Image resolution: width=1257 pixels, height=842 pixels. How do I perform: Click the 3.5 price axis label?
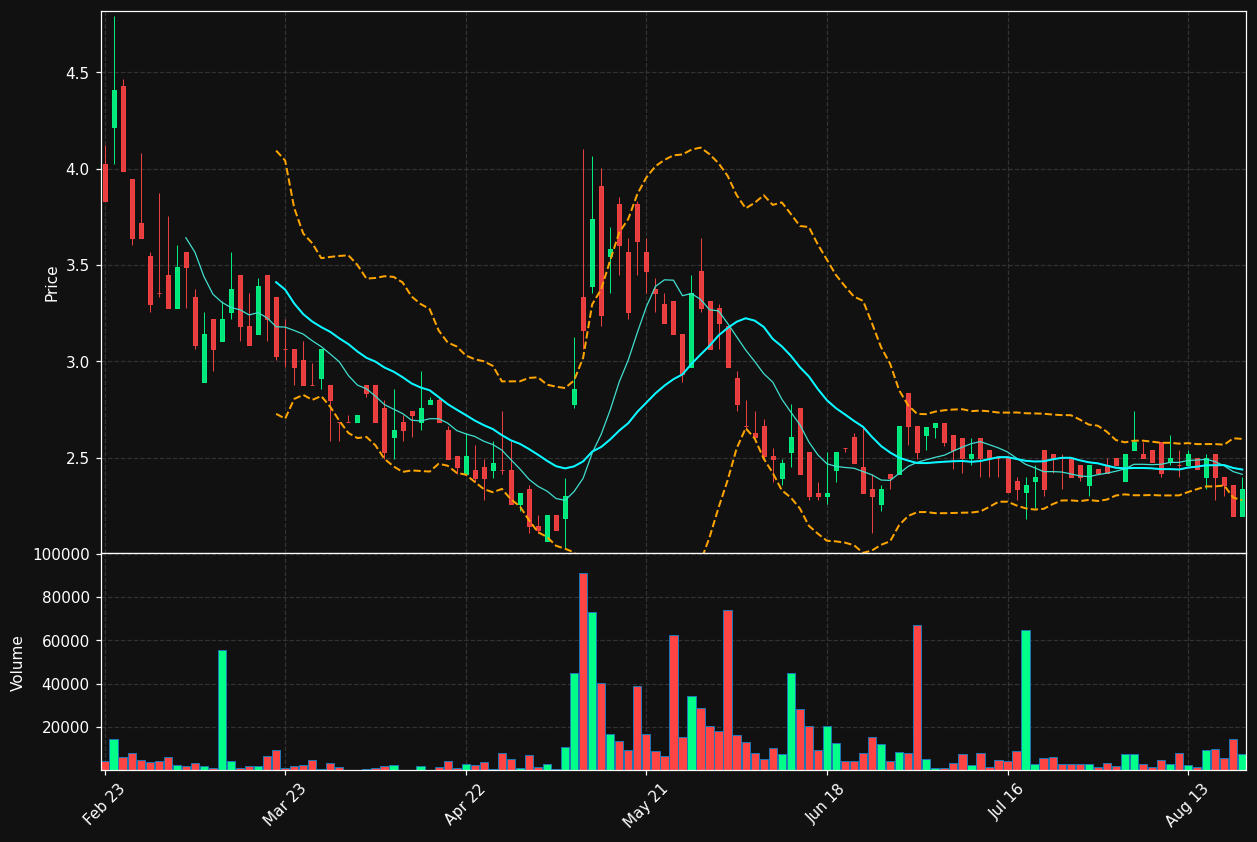[x=77, y=265]
